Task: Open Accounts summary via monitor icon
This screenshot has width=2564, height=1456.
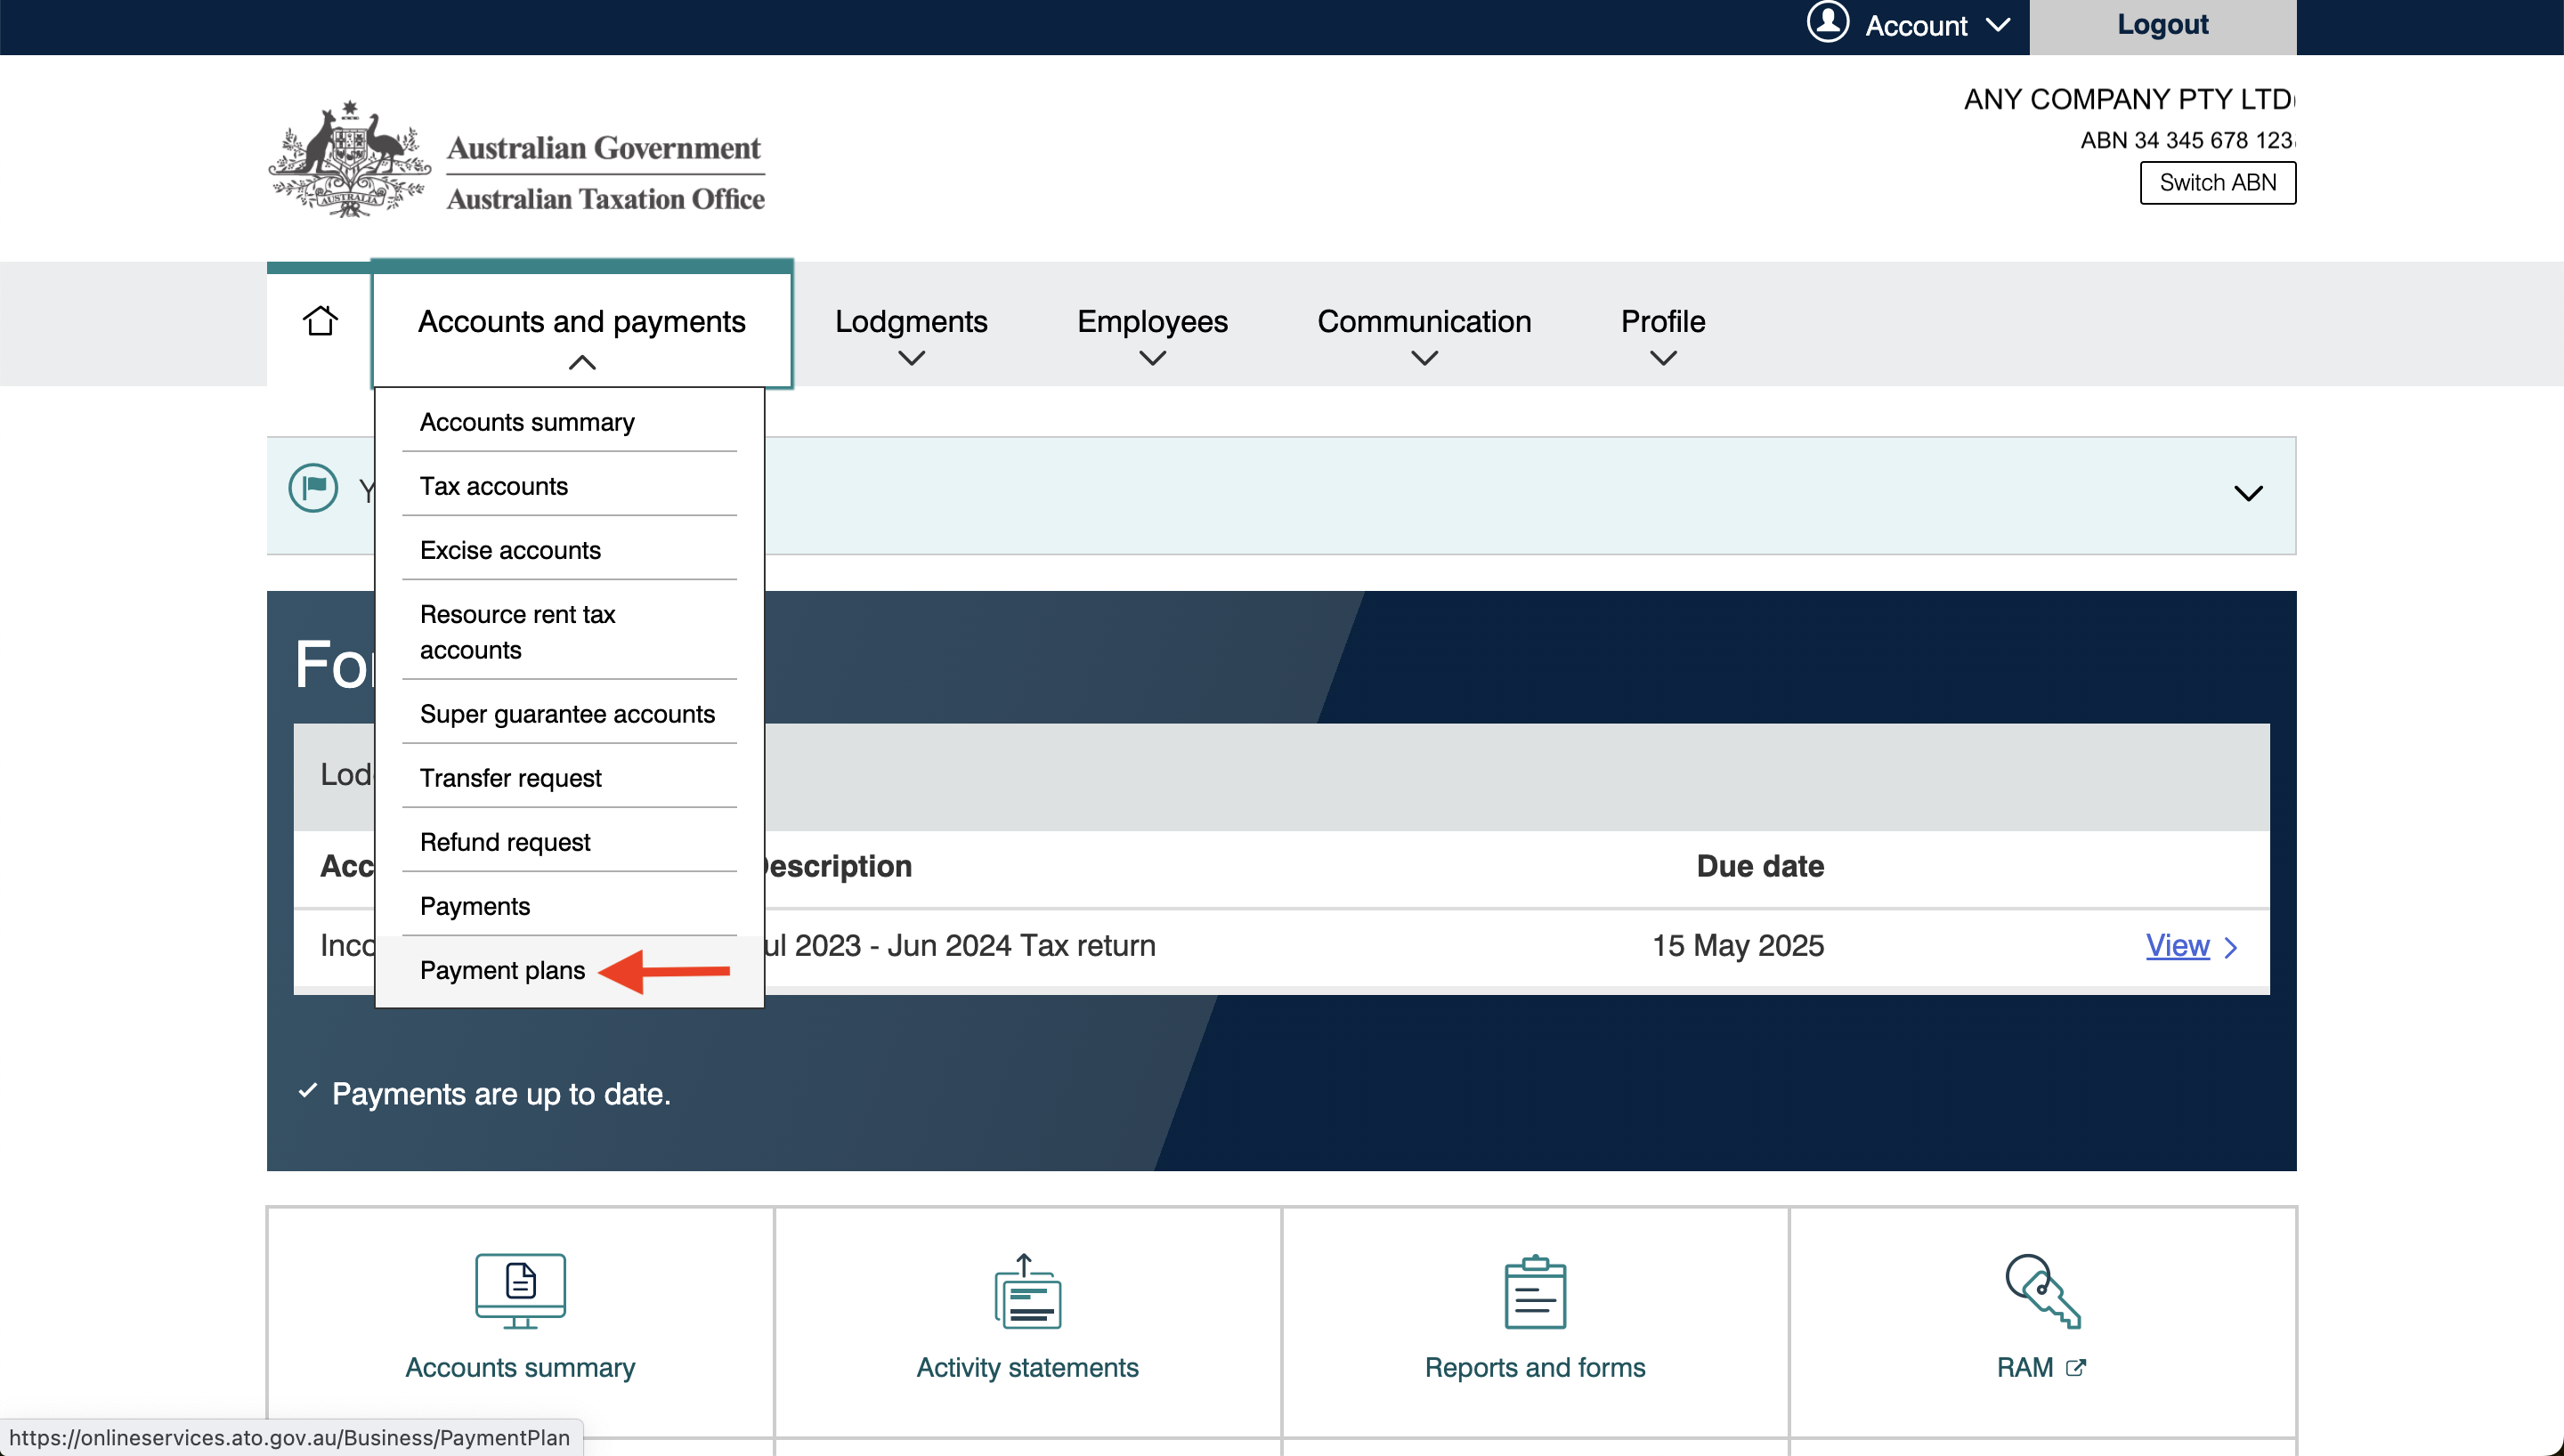Action: tap(519, 1290)
